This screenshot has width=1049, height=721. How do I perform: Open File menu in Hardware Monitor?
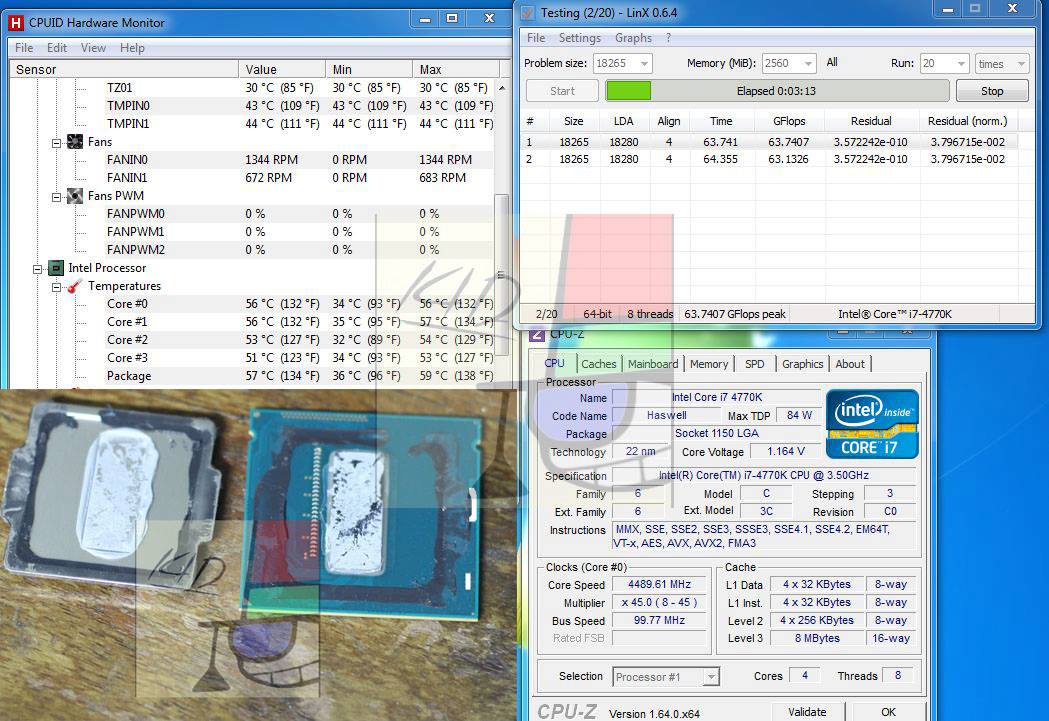(24, 47)
